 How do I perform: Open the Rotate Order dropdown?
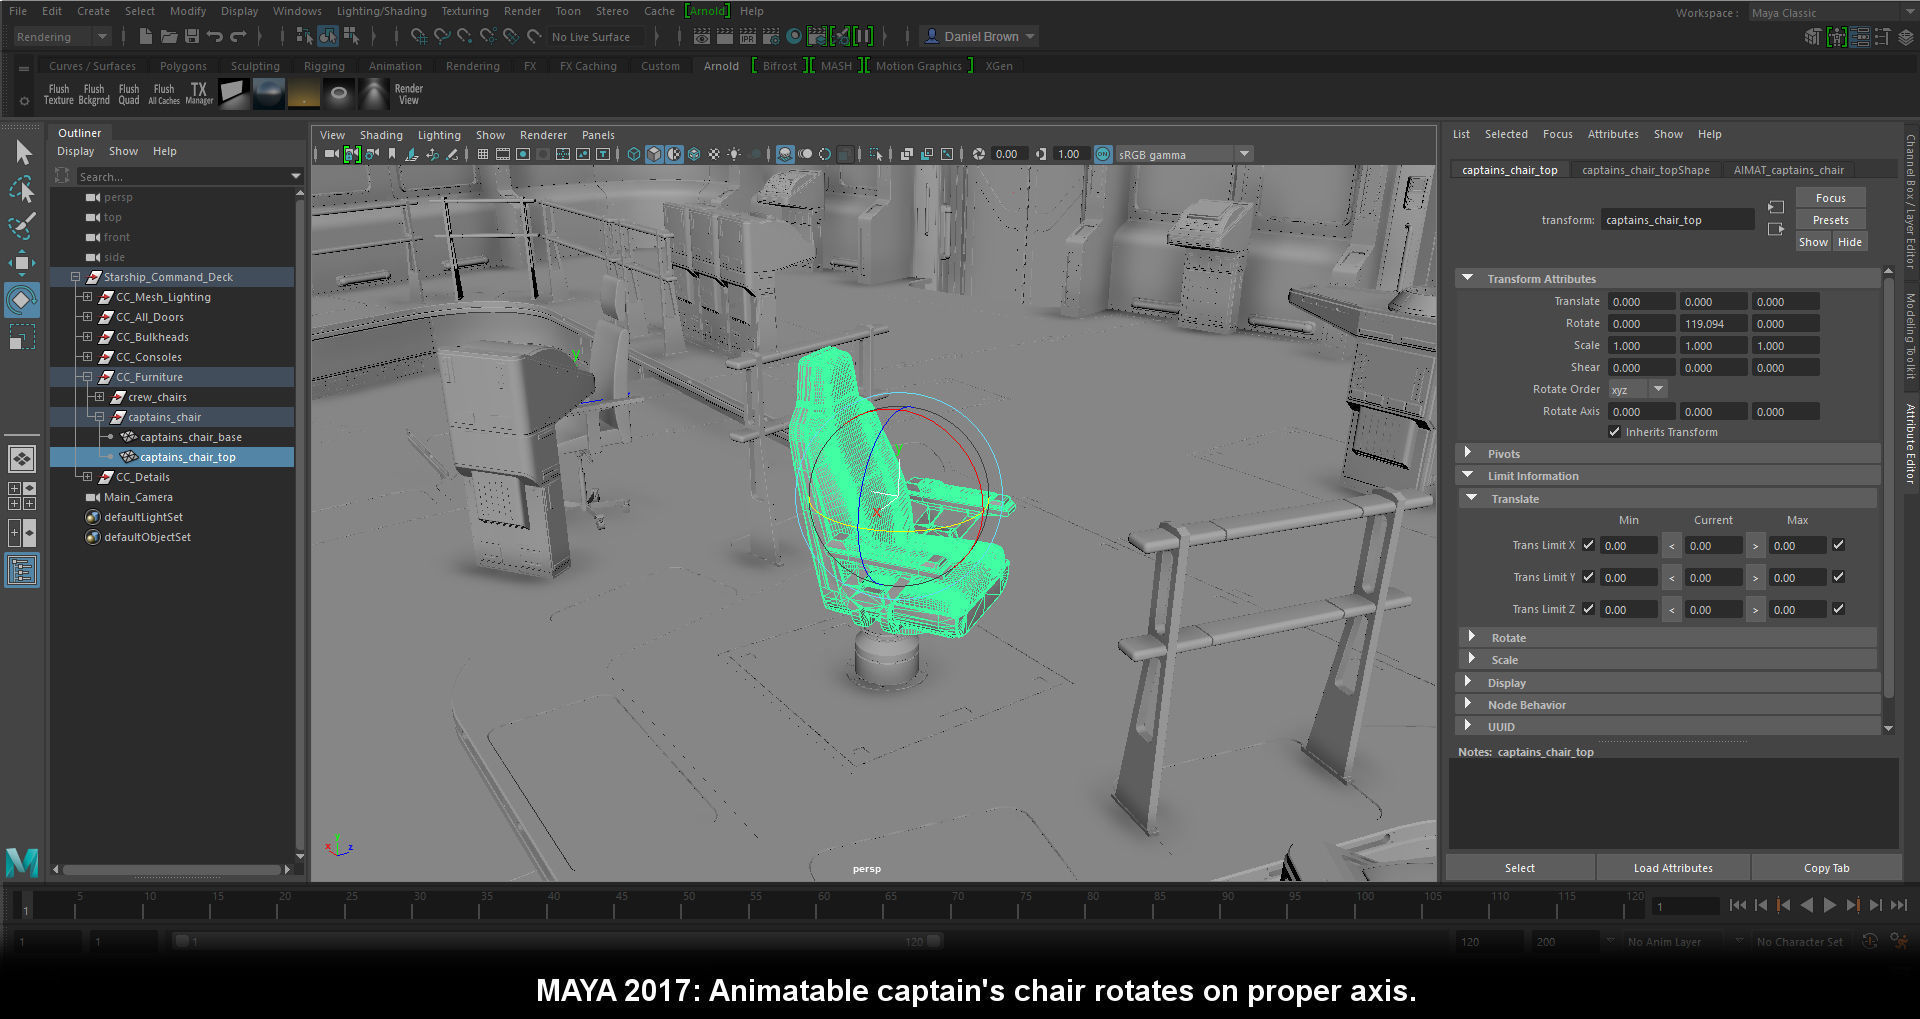tap(1637, 390)
